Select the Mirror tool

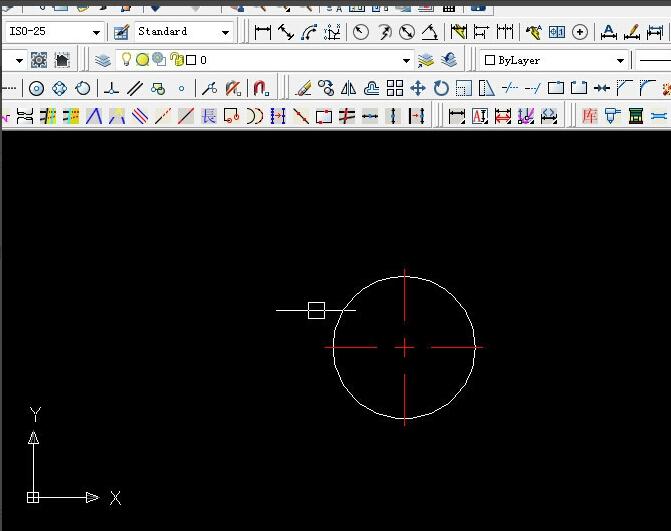349,88
